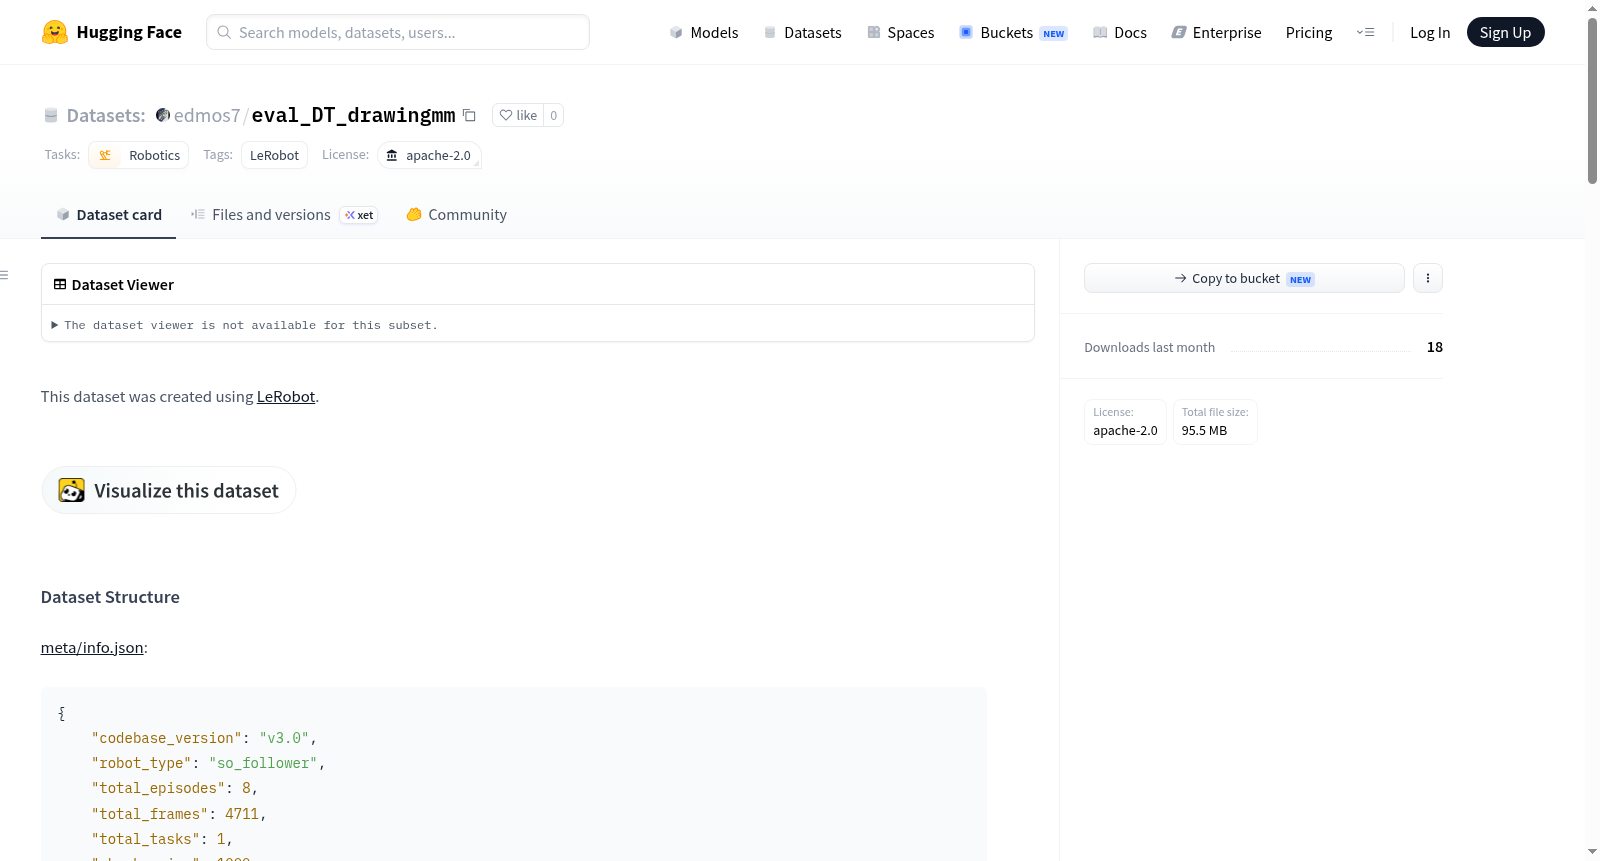The height and width of the screenshot is (861, 1600).
Task: Copy dataset name with the copy icon
Action: point(469,115)
